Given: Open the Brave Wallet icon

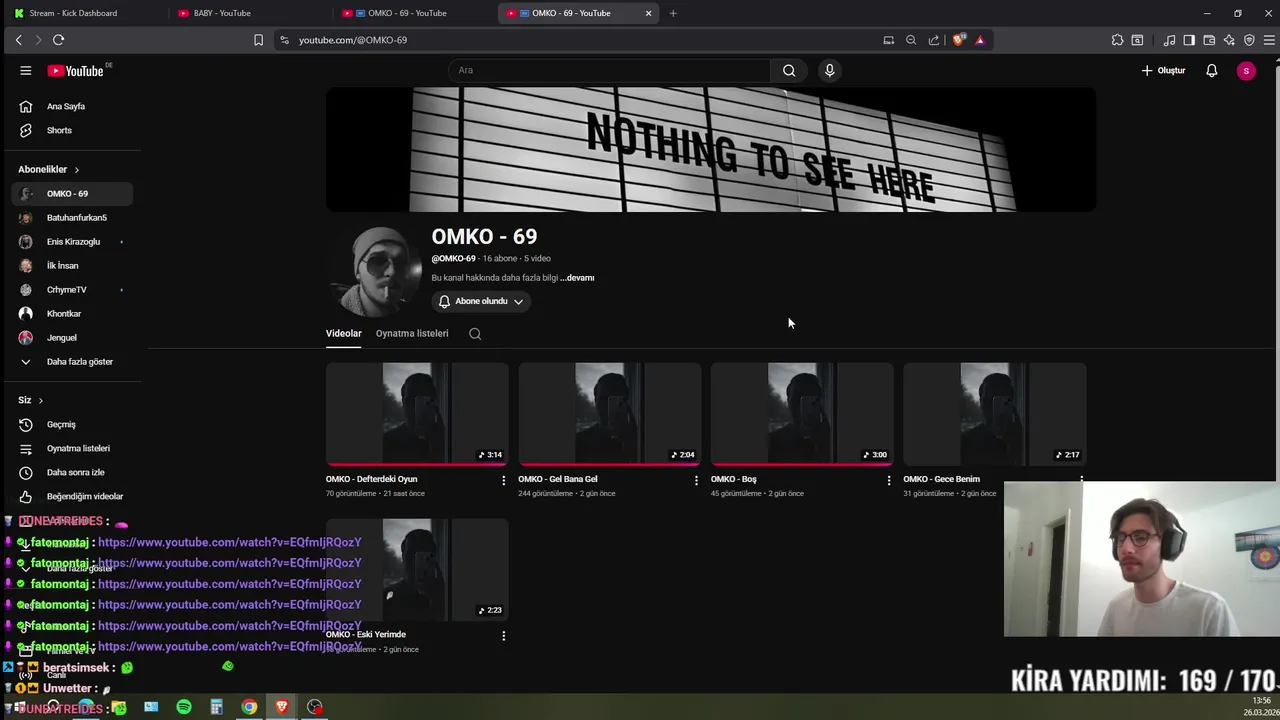Looking at the screenshot, I should pos(1209,40).
